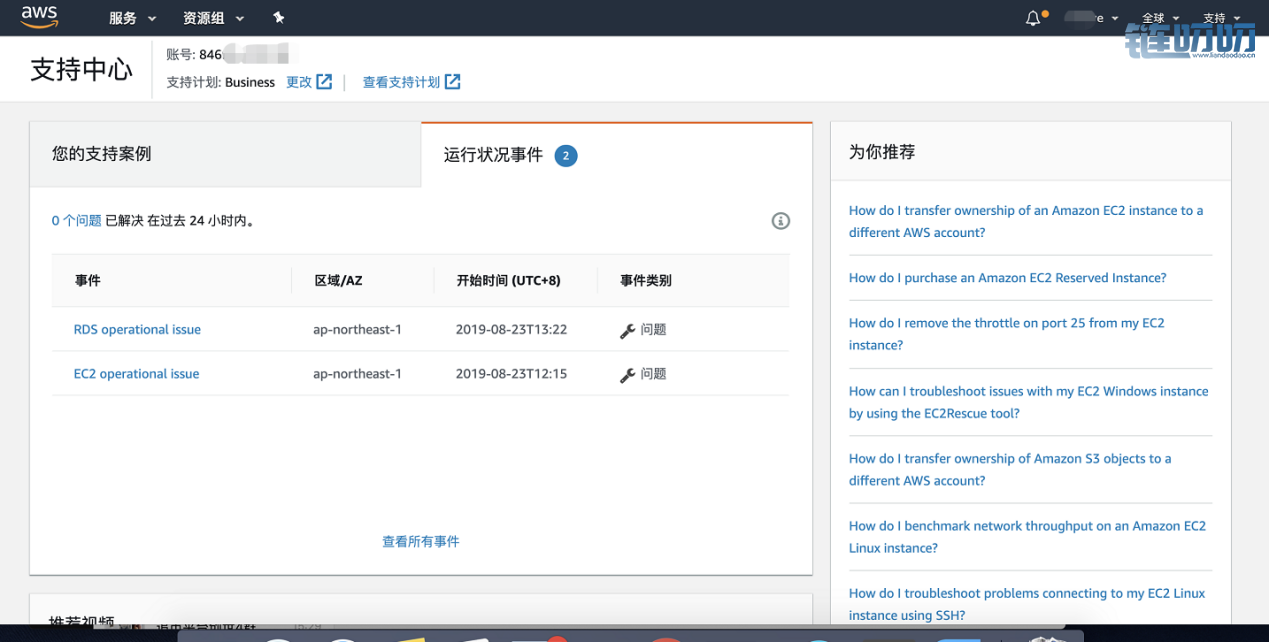Screen dimensions: 1269x642
Task: Click external-link icon next to 更改
Action: pos(324,82)
